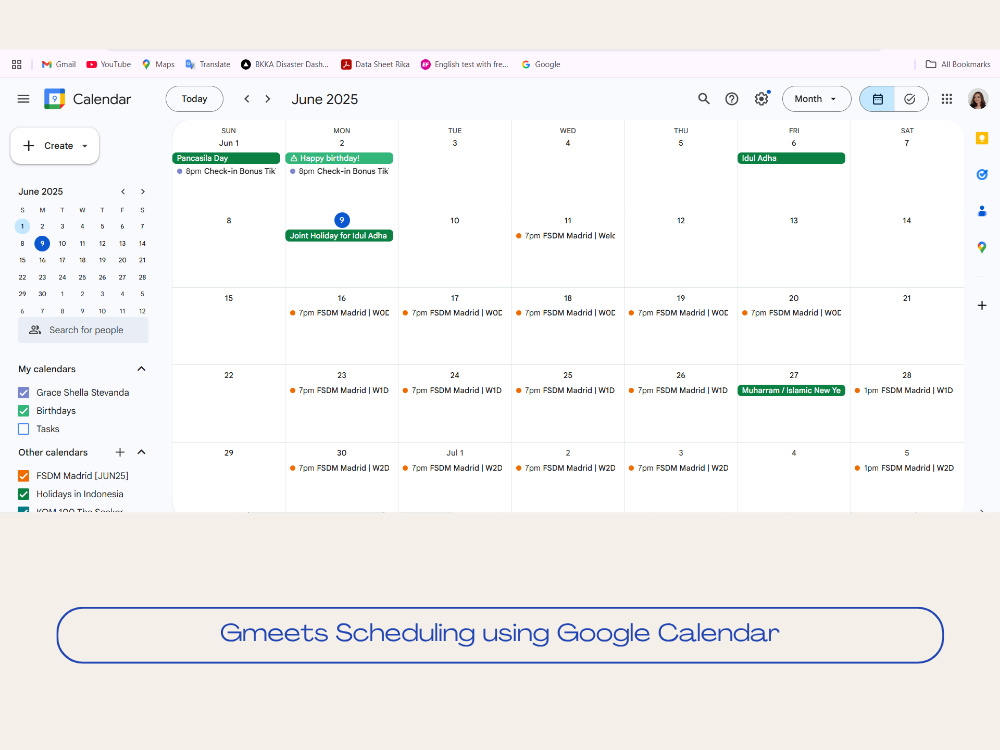Click in the Search for people field
The height and width of the screenshot is (750, 1000).
coord(84,330)
